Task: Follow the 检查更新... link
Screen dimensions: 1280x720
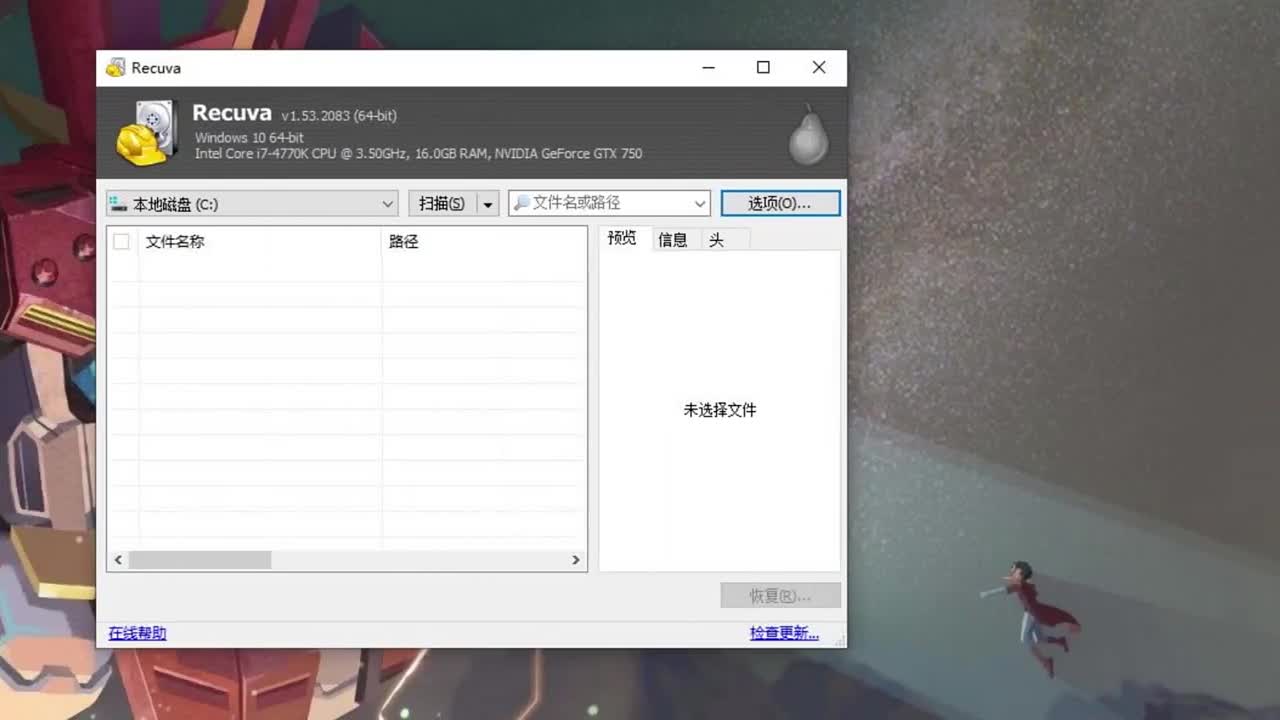Action: (x=784, y=633)
